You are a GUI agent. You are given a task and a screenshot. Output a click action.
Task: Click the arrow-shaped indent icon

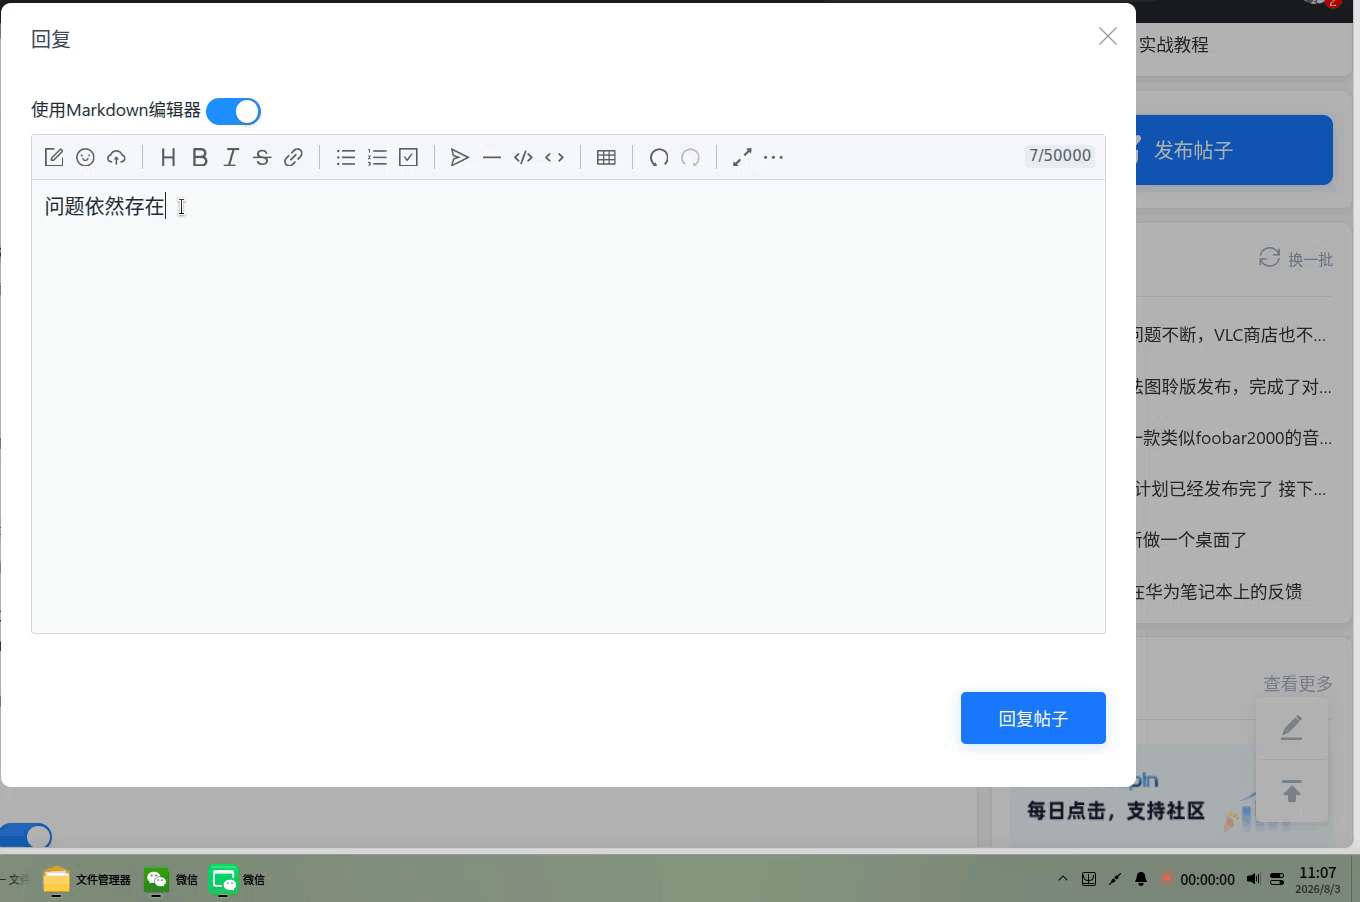click(x=460, y=157)
